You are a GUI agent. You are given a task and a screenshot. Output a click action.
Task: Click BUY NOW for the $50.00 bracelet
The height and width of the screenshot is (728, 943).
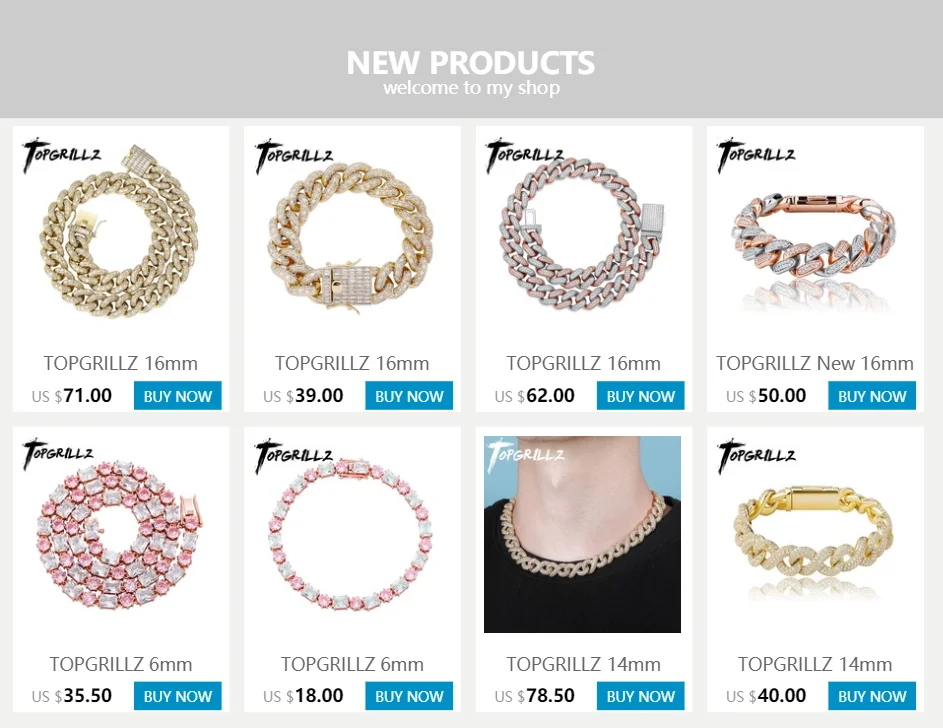872,396
